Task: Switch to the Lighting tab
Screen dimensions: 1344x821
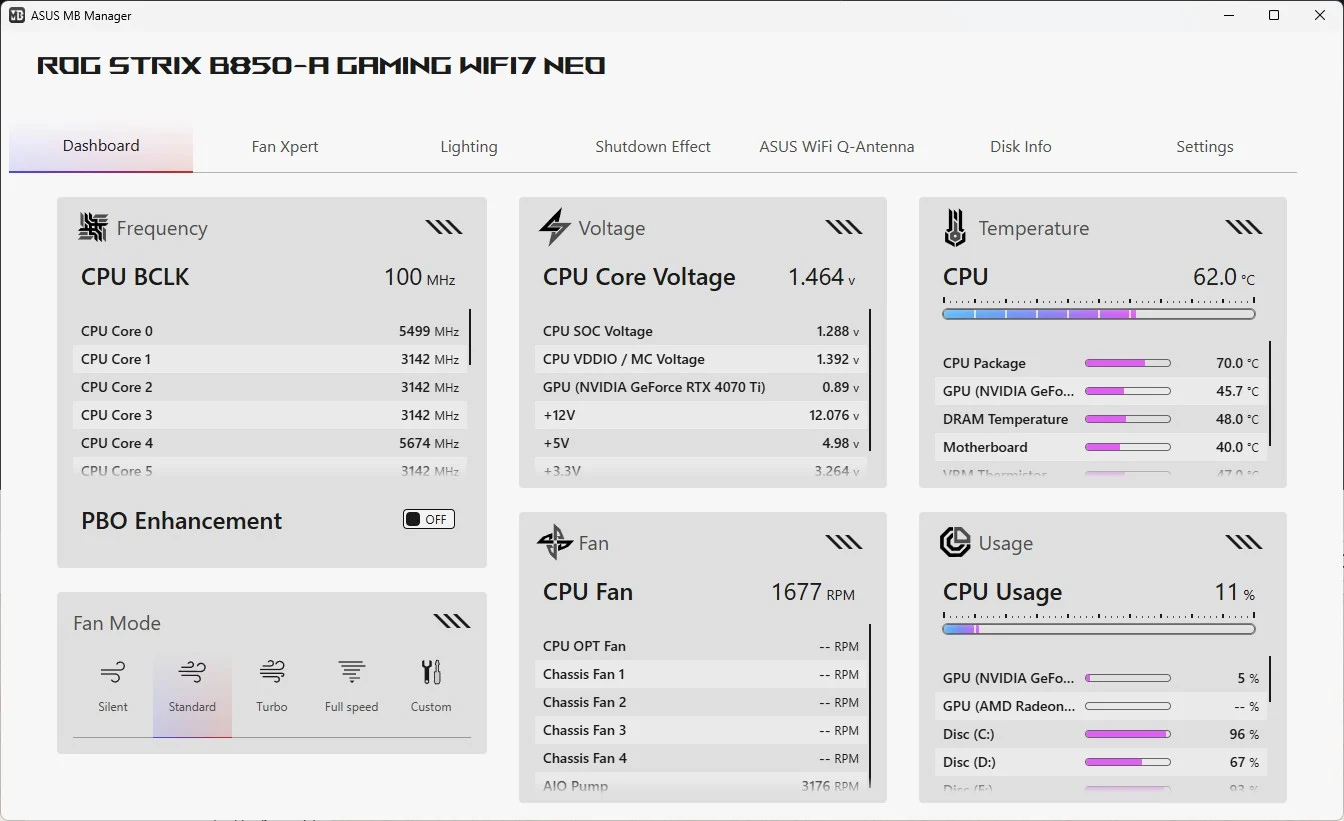Action: 469,146
